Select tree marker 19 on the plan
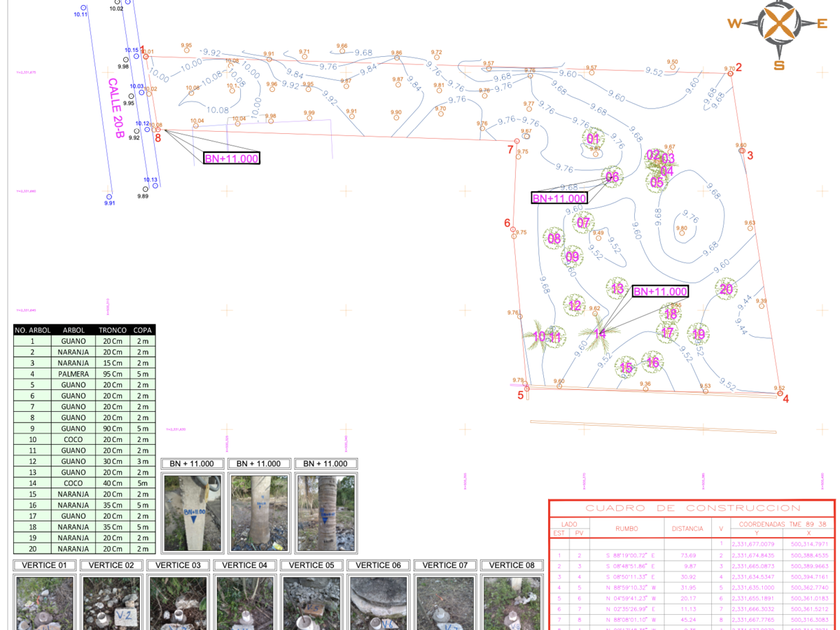Image resolution: width=840 pixels, height=630 pixels. [x=699, y=335]
